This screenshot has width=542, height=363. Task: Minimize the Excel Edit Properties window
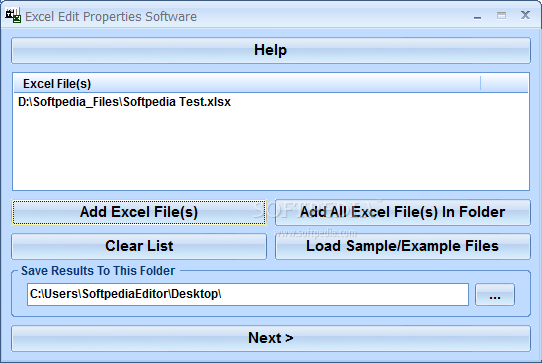tap(477, 16)
